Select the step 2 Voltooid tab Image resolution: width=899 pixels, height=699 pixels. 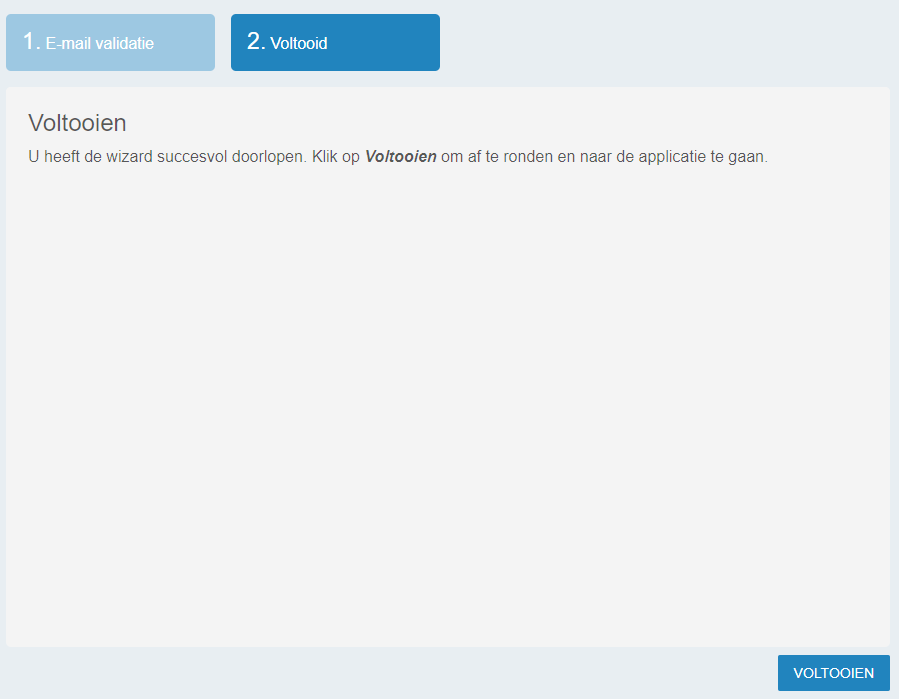[x=335, y=42]
